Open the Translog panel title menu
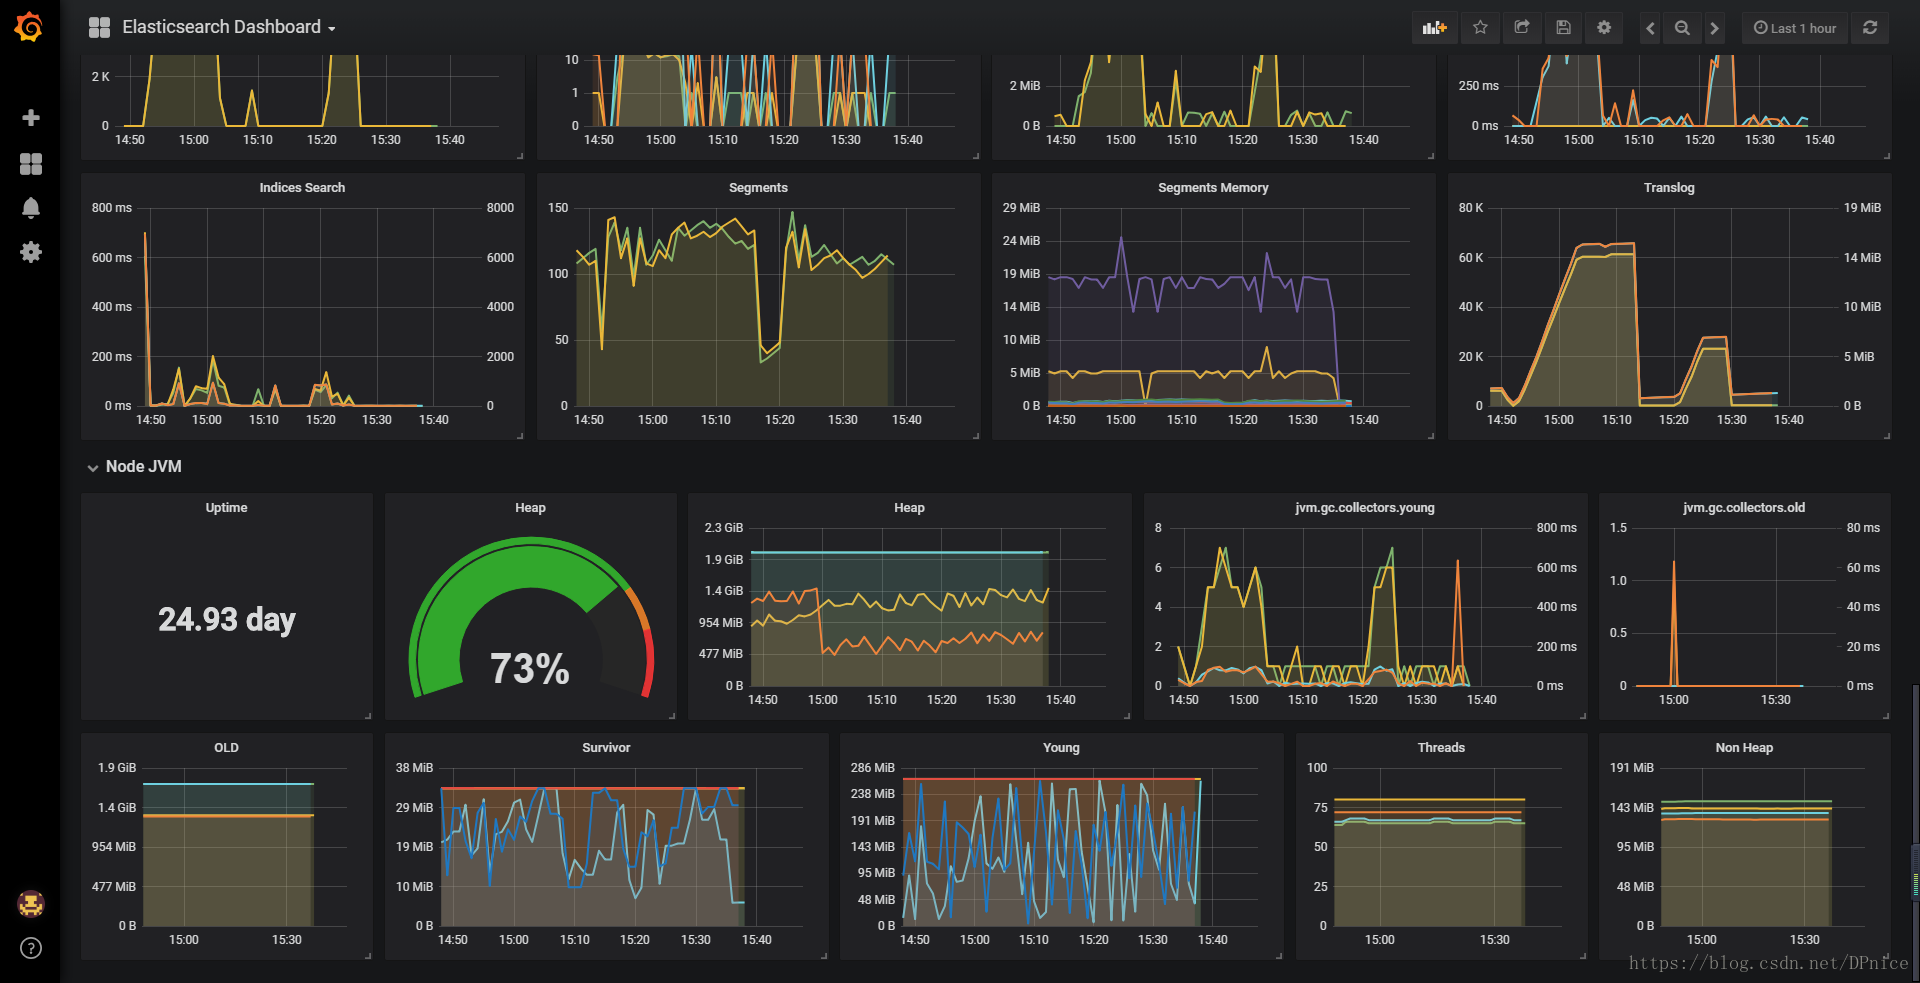The width and height of the screenshot is (1920, 983). pos(1669,188)
